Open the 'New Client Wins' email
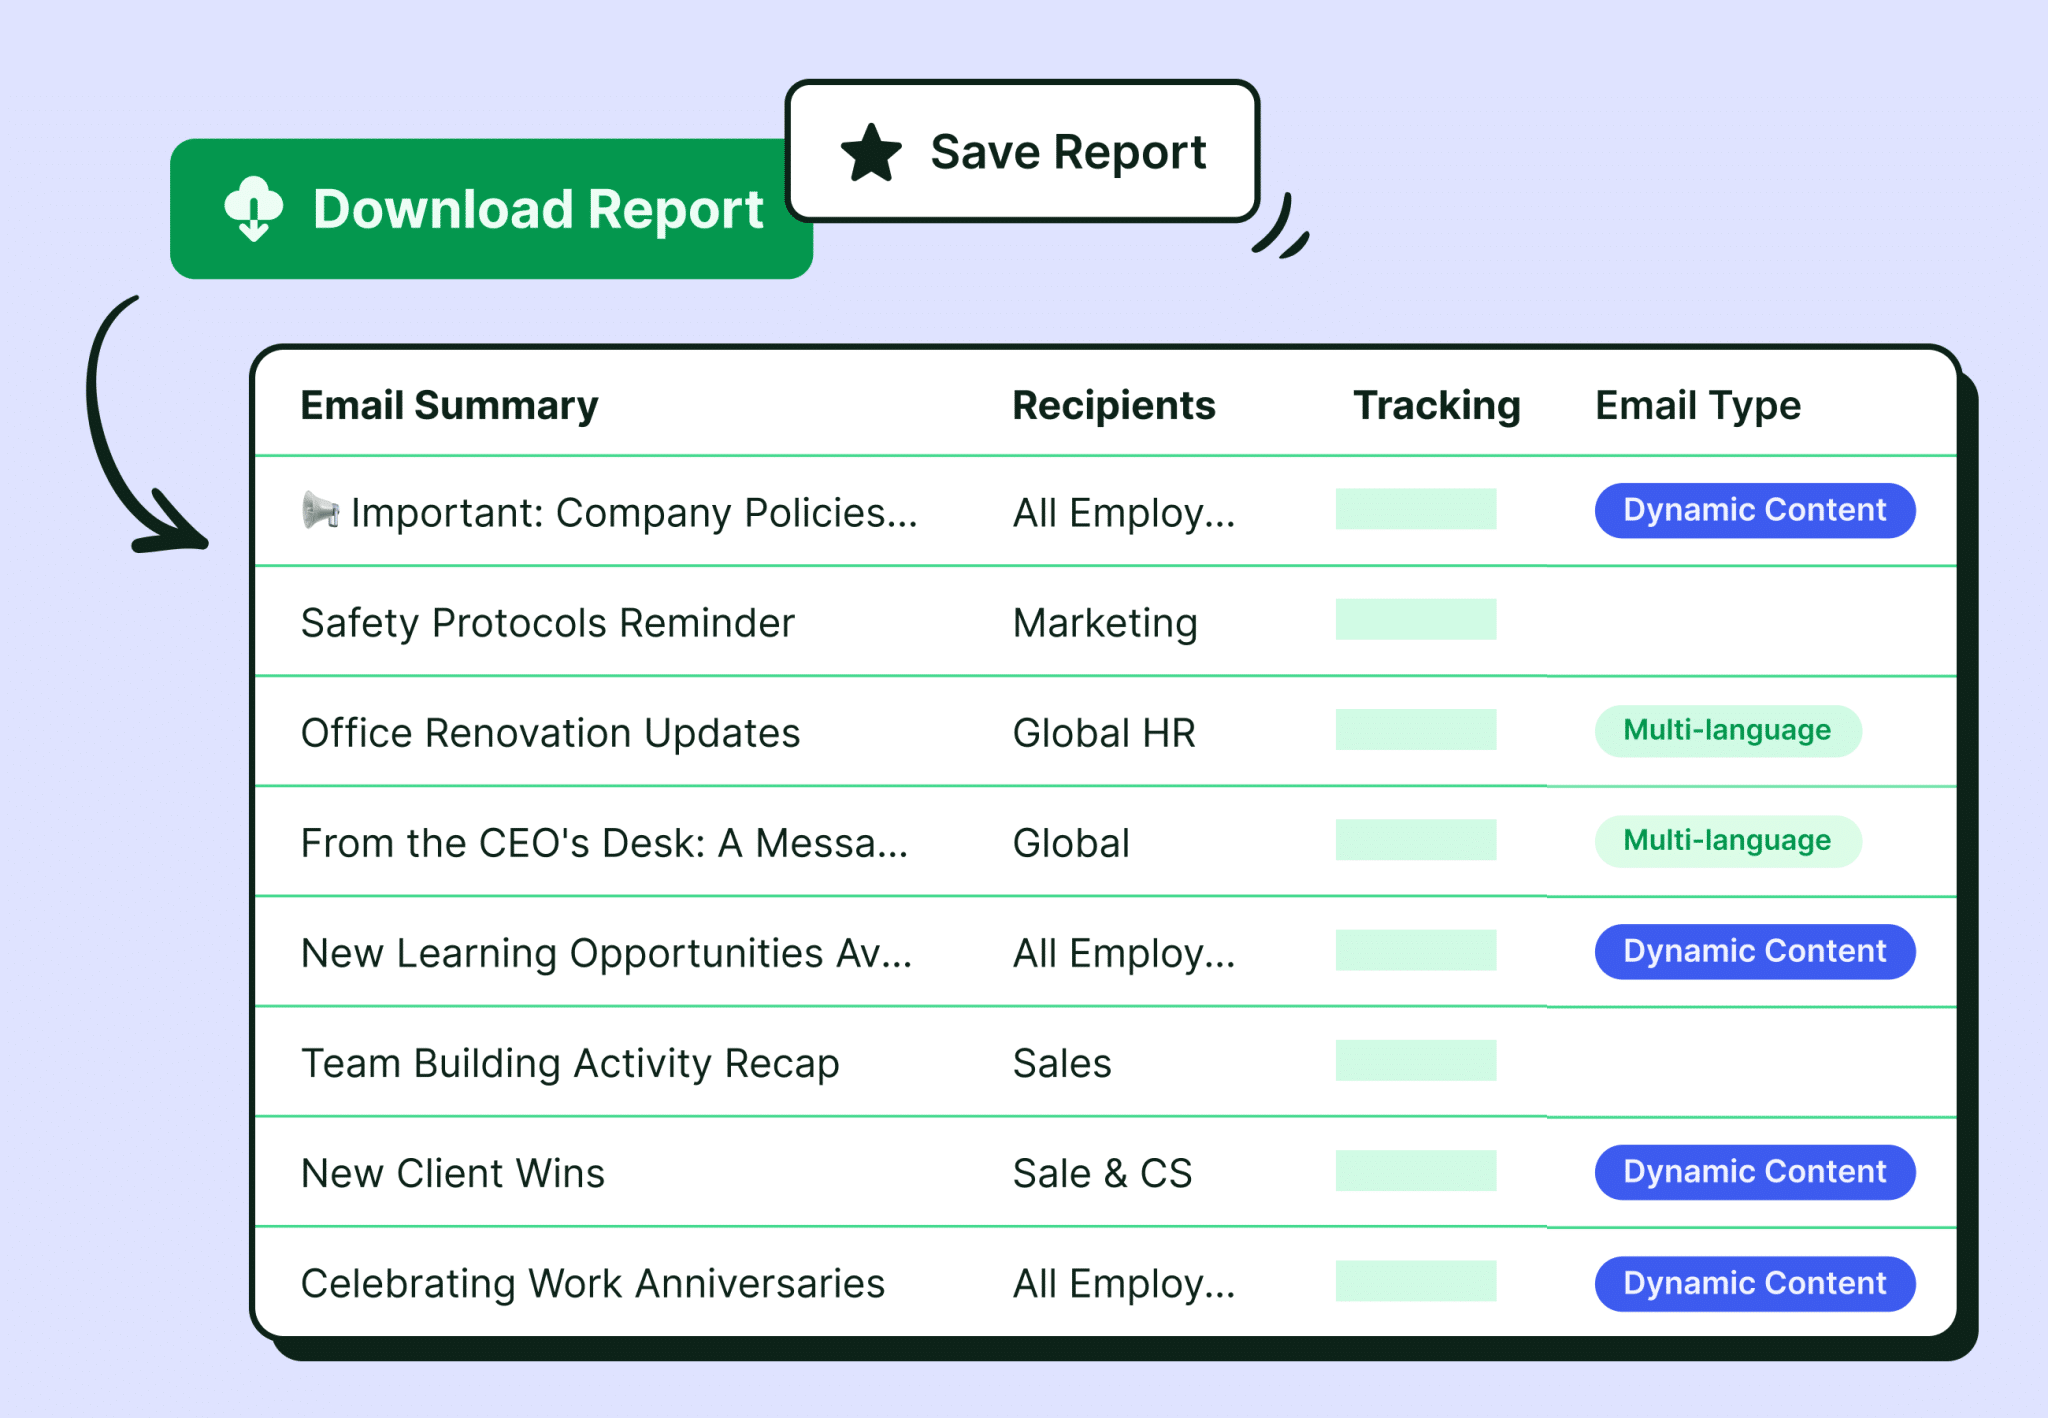2048x1418 pixels. (x=452, y=1172)
